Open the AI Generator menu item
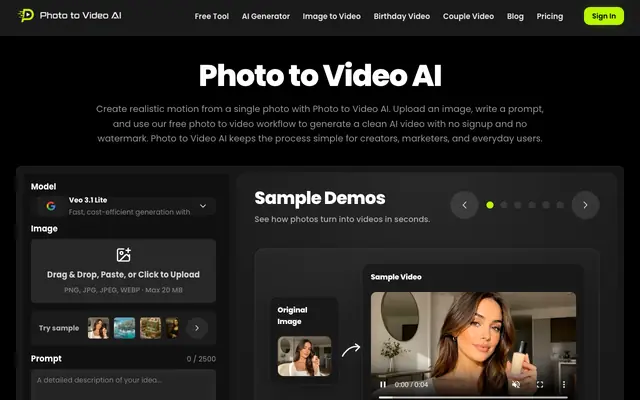 [x=266, y=16]
